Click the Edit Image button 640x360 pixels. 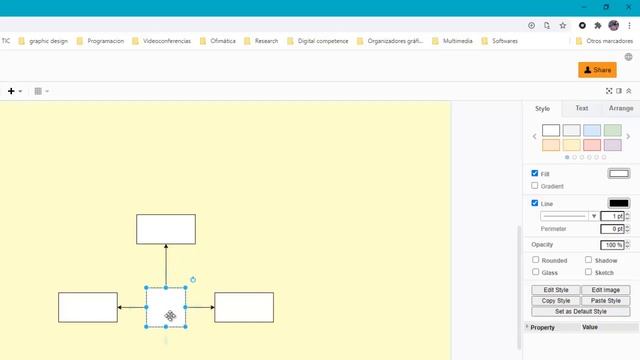click(x=606, y=290)
